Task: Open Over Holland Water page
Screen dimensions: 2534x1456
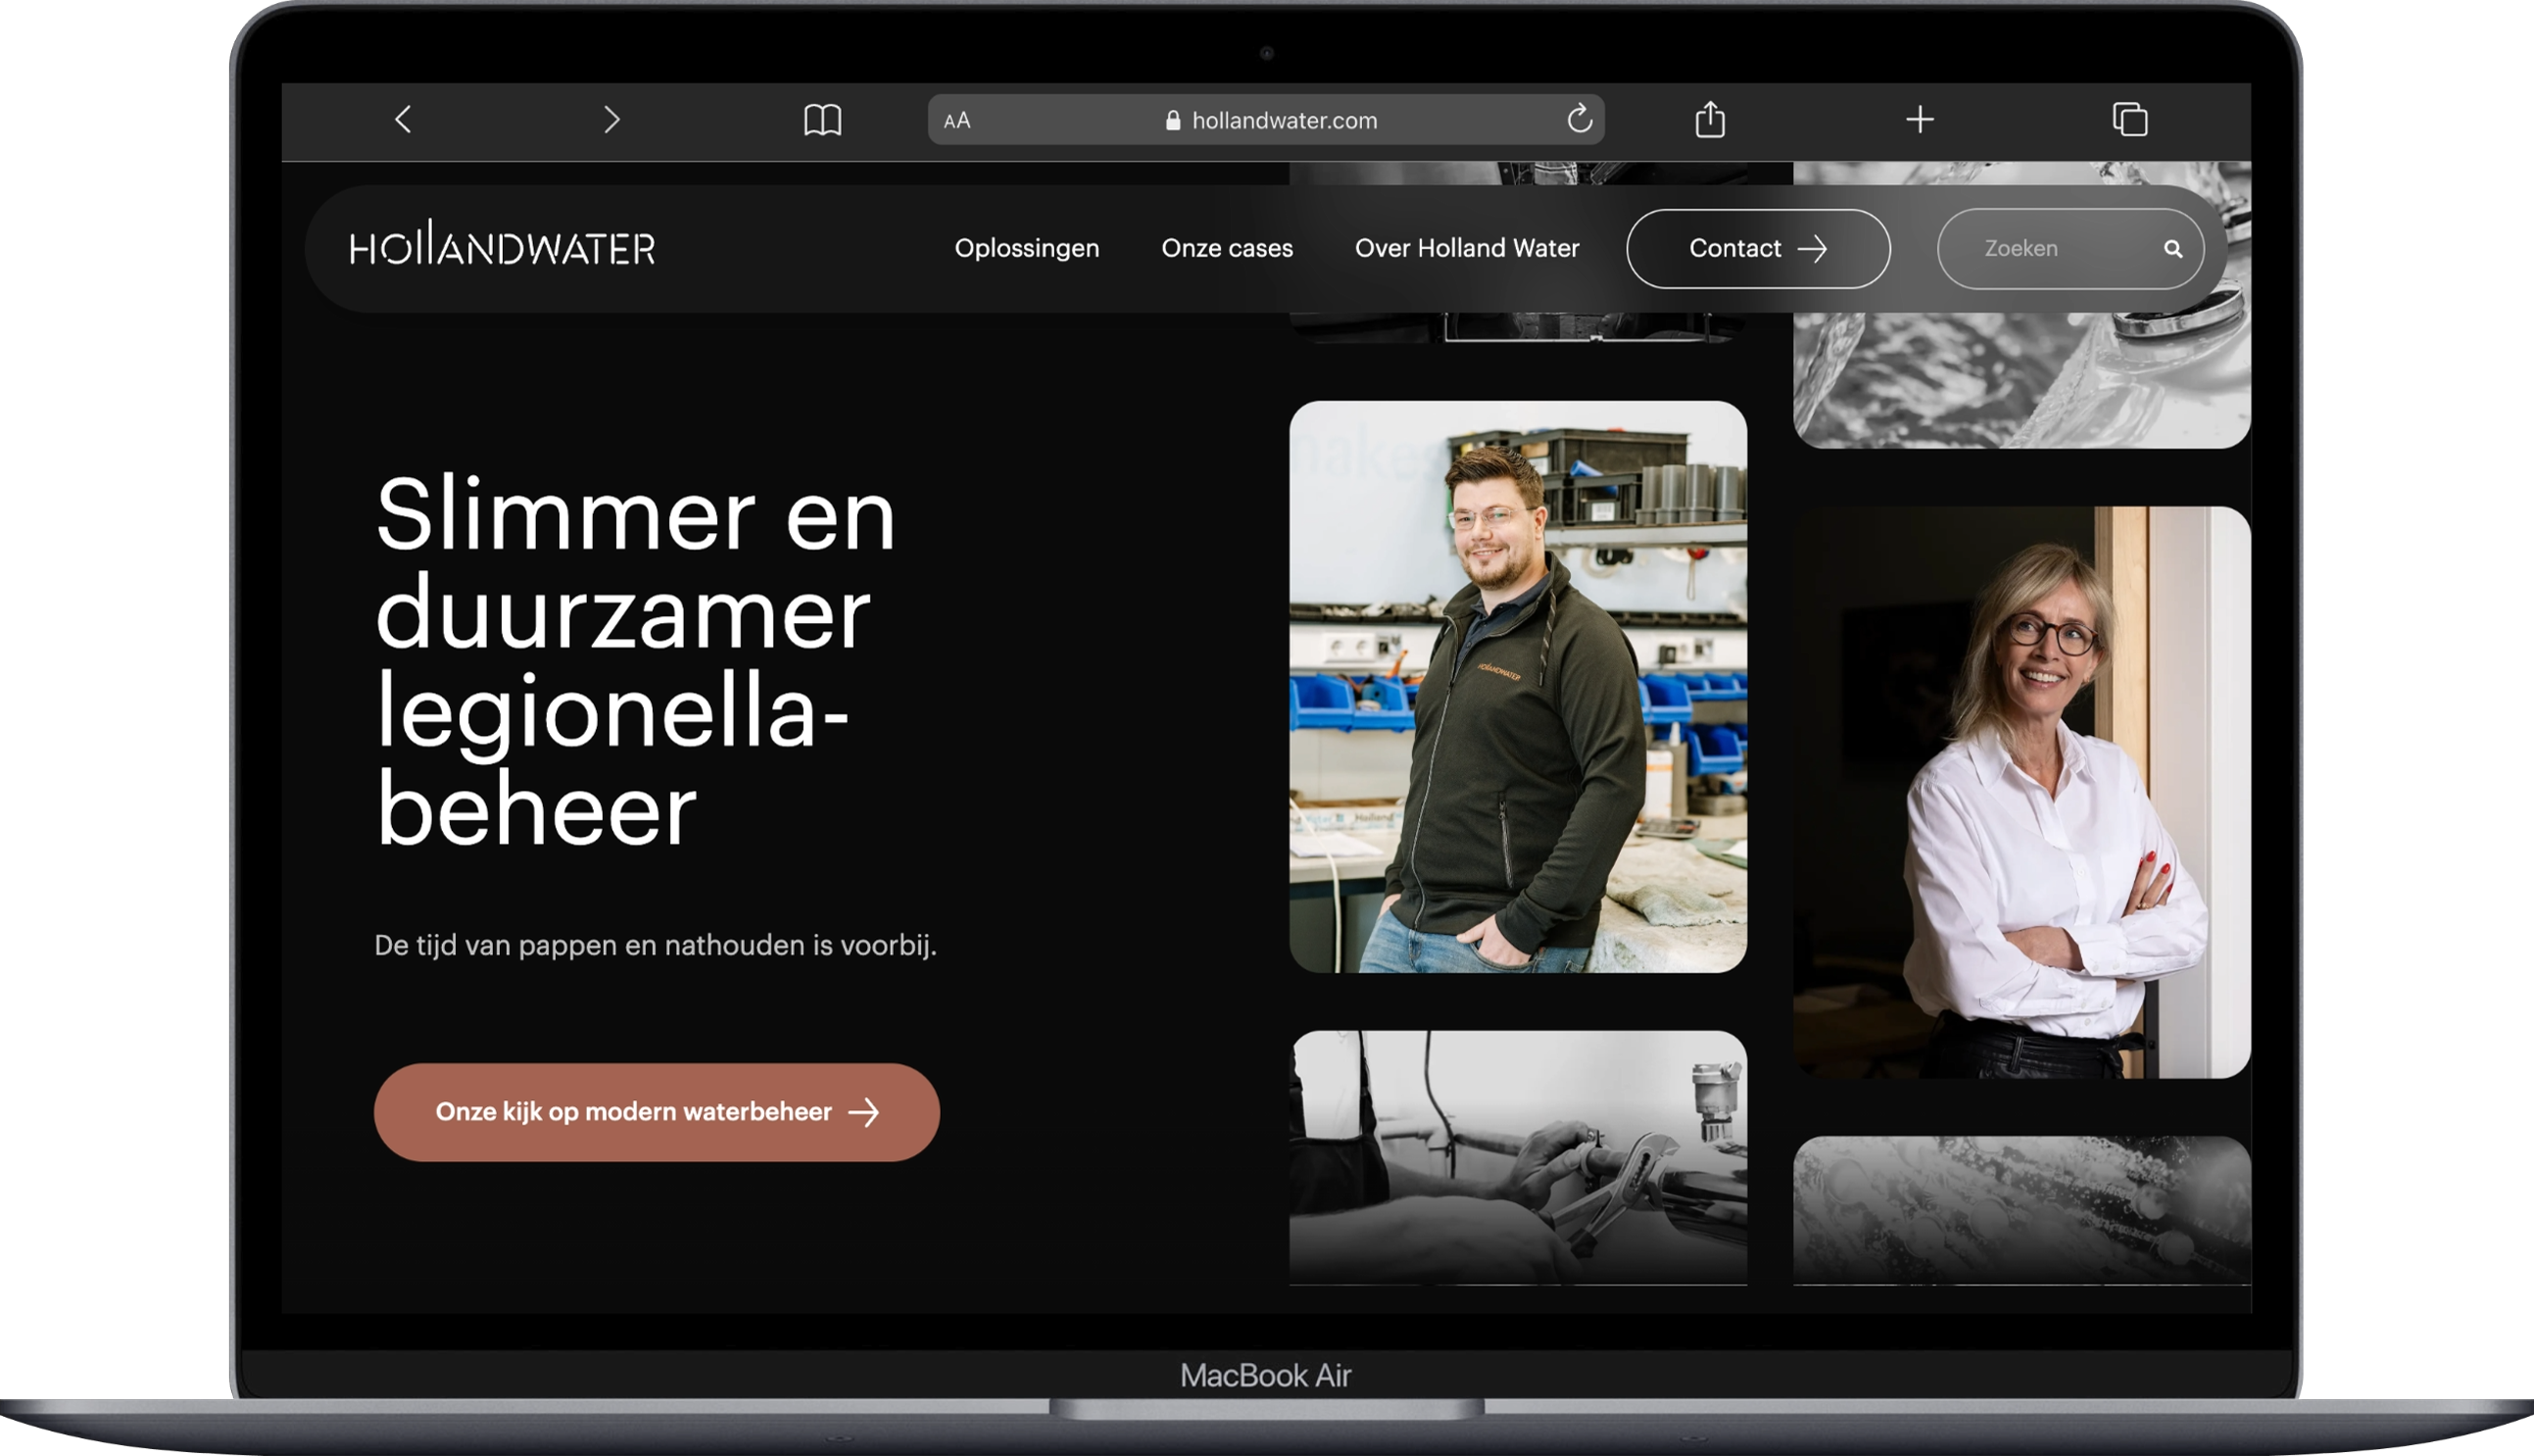Action: [x=1466, y=248]
